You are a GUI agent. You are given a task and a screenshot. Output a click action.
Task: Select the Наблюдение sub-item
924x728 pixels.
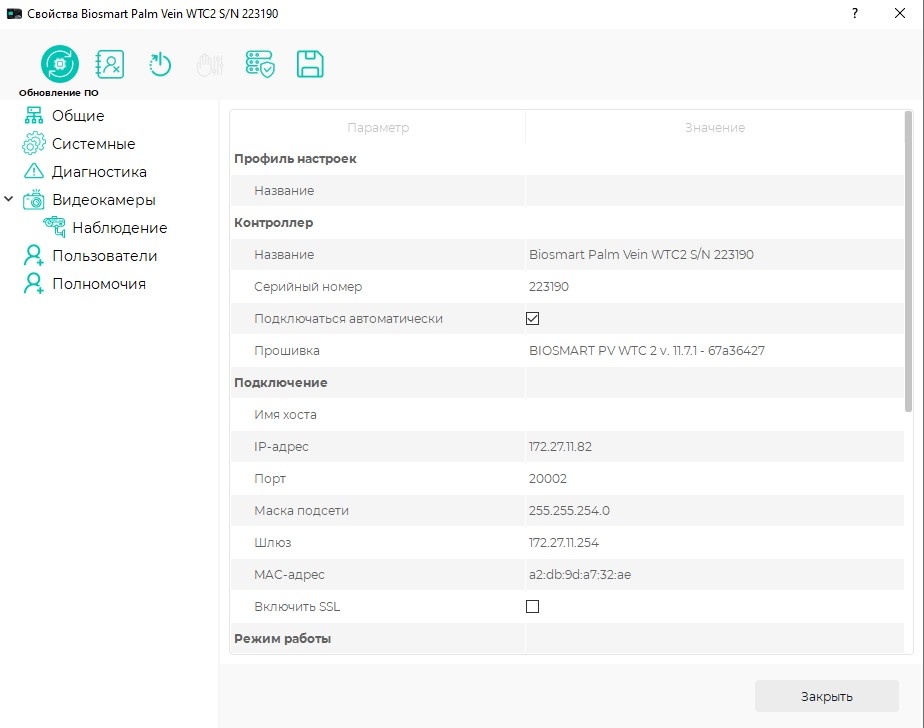click(x=120, y=228)
